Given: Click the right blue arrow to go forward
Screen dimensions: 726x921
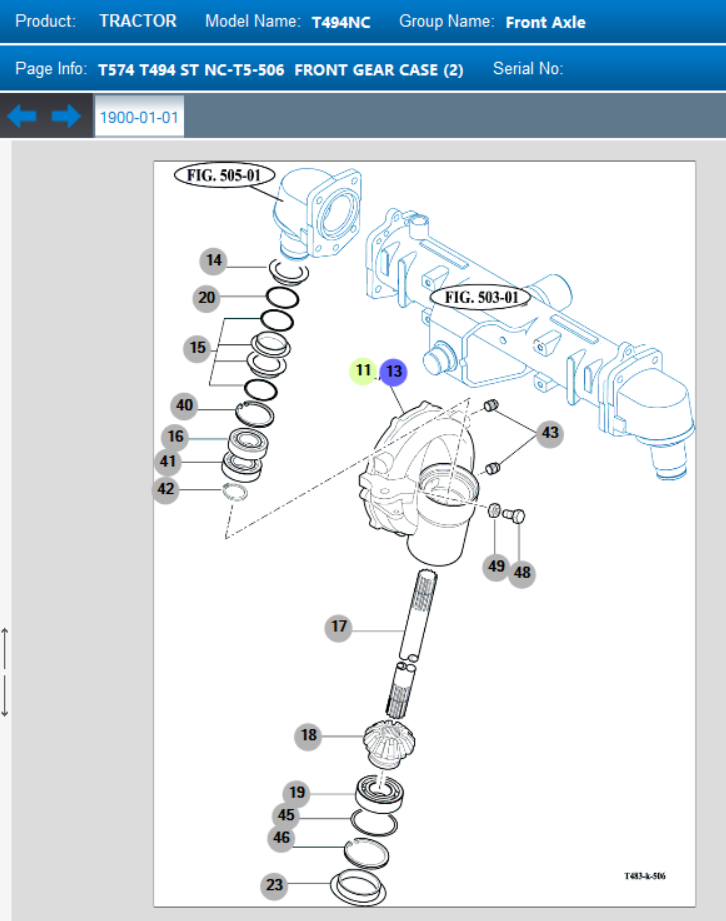Looking at the screenshot, I should [x=66, y=117].
